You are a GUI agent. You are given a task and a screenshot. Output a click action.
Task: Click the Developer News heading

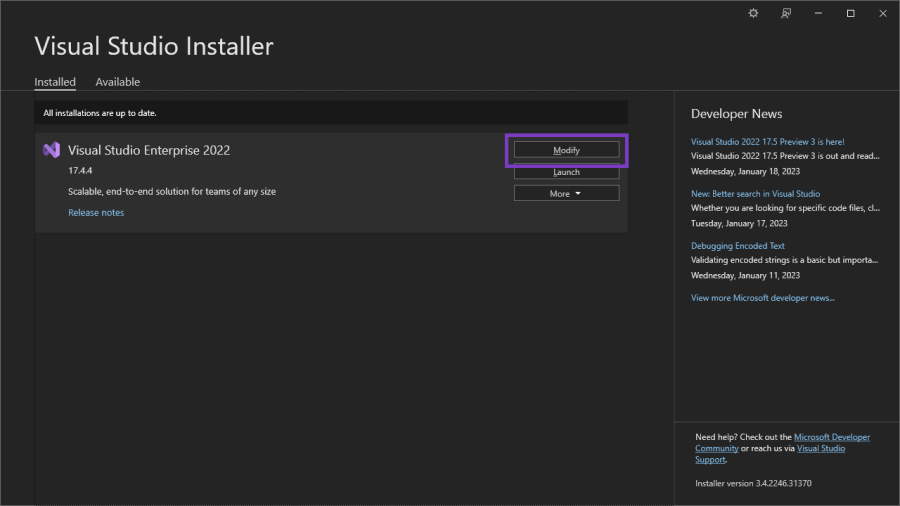[736, 114]
